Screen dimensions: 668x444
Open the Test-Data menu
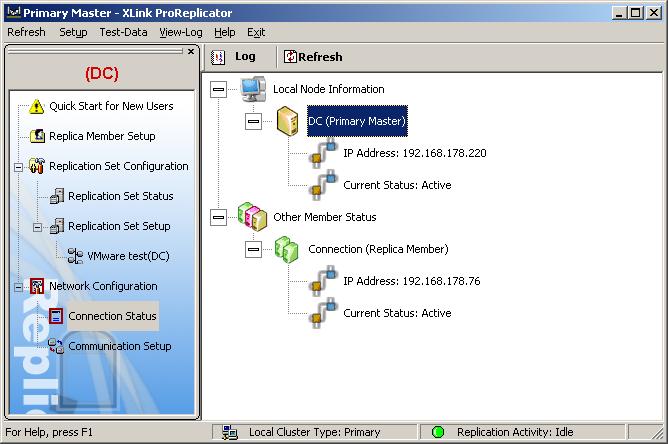tap(123, 32)
